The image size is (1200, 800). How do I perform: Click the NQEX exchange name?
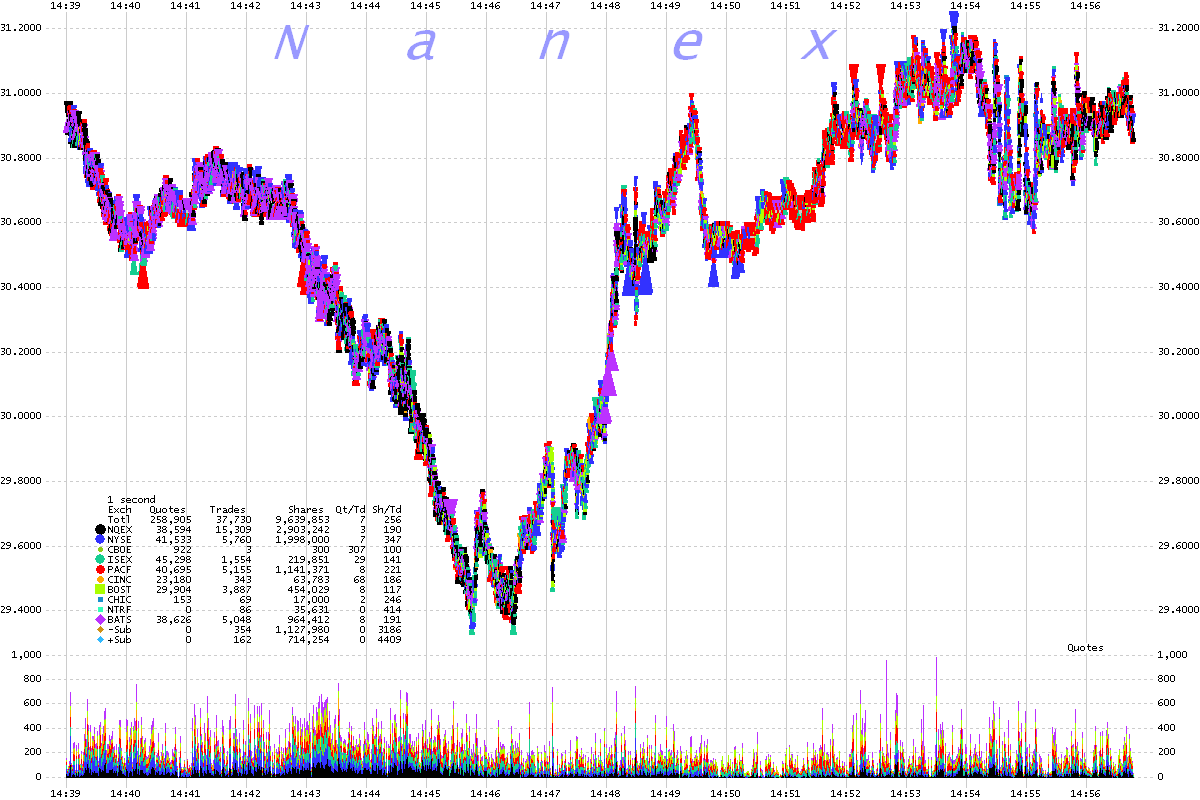pyautogui.click(x=120, y=529)
